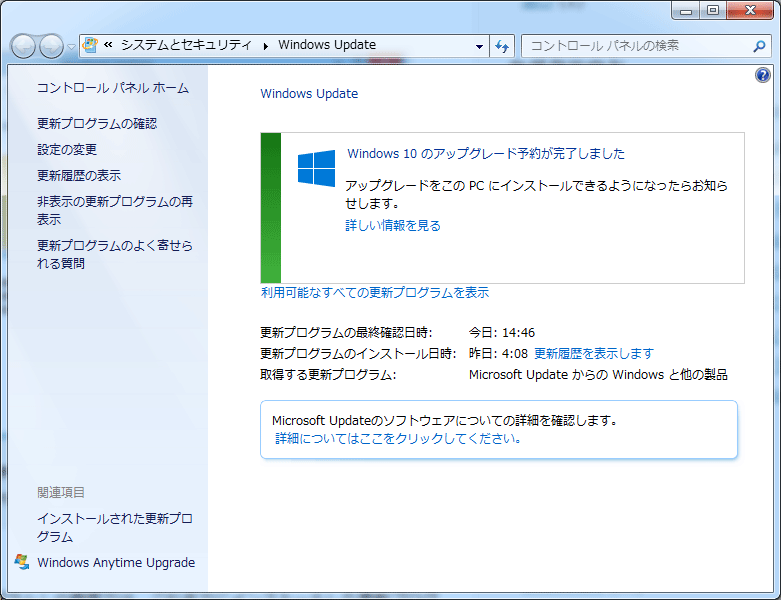The height and width of the screenshot is (600, 781).
Task: Click the blue Windows 10 logo
Action: pyautogui.click(x=316, y=168)
